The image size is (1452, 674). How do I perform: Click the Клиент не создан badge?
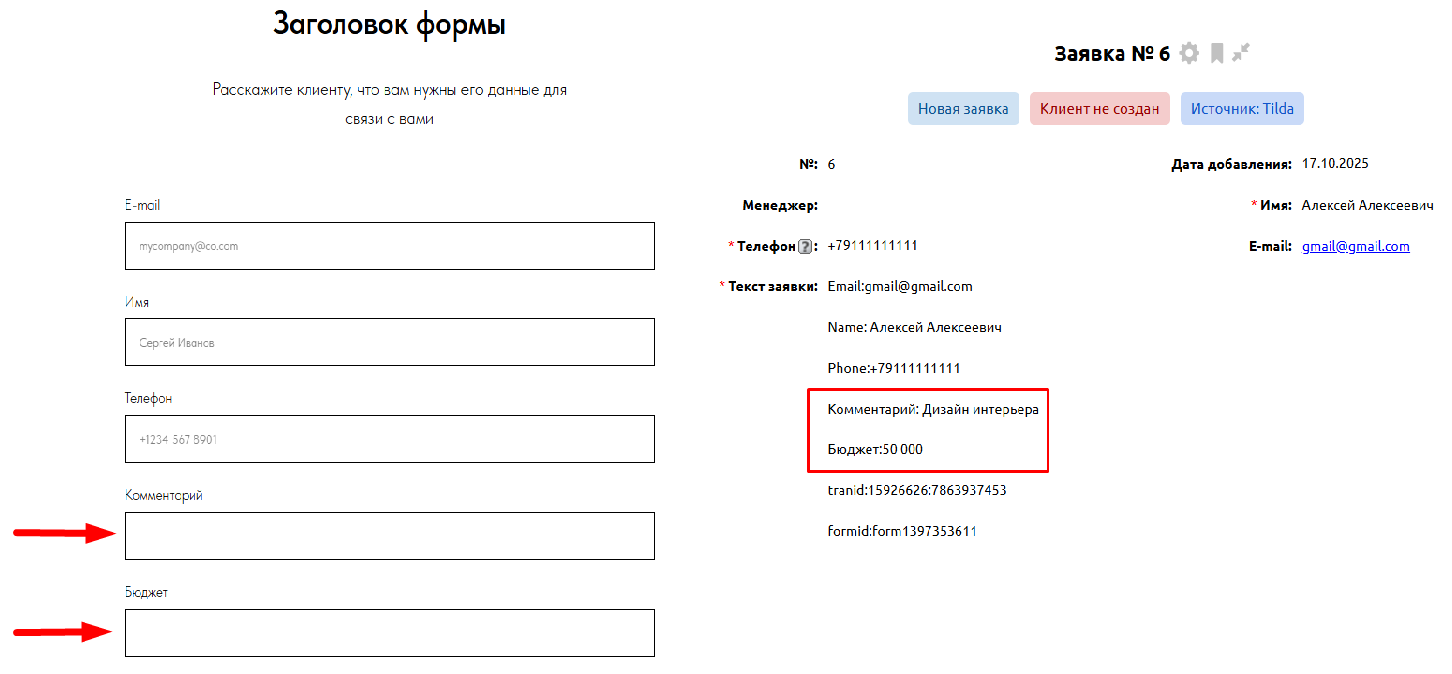pos(1099,109)
